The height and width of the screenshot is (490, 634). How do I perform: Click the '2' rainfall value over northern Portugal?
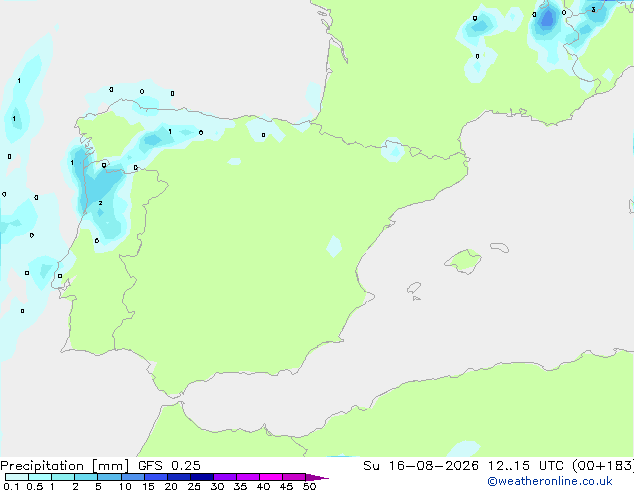[x=100, y=203]
